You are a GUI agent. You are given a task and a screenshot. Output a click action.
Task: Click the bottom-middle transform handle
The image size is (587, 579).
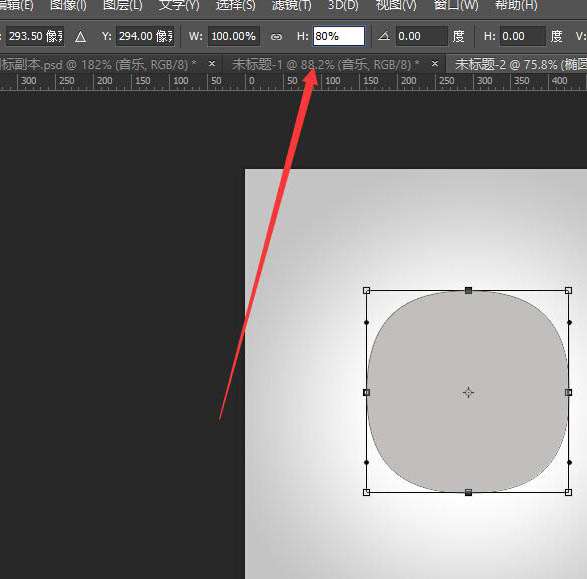coord(468,492)
